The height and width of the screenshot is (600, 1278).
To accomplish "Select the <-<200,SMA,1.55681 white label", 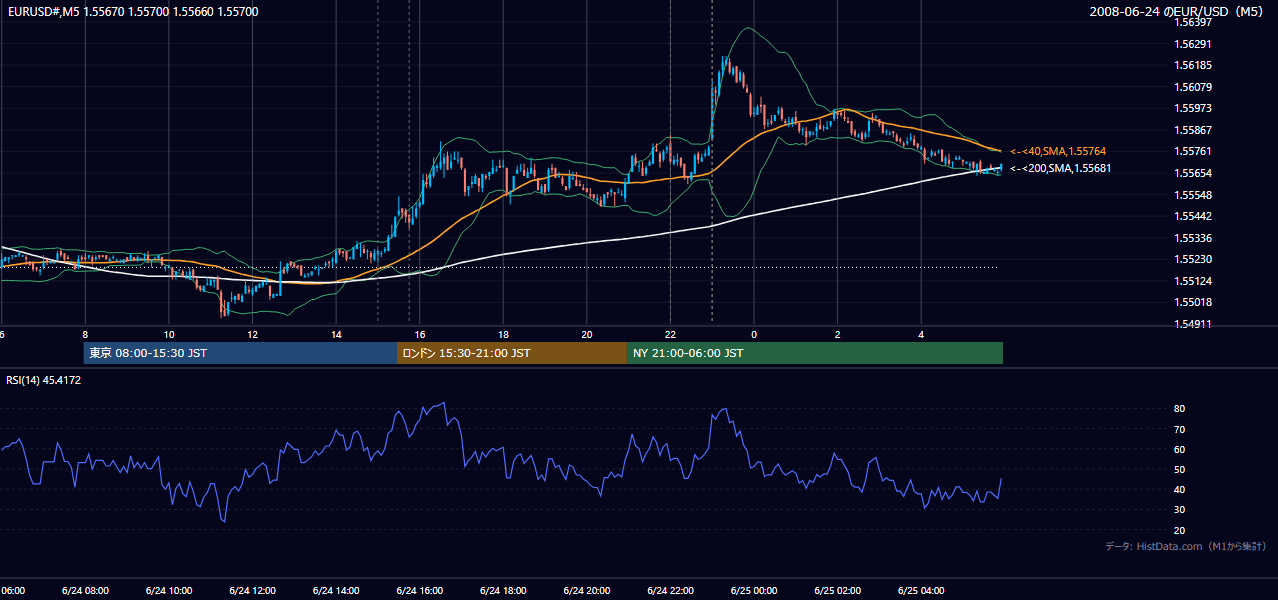I will (1060, 168).
